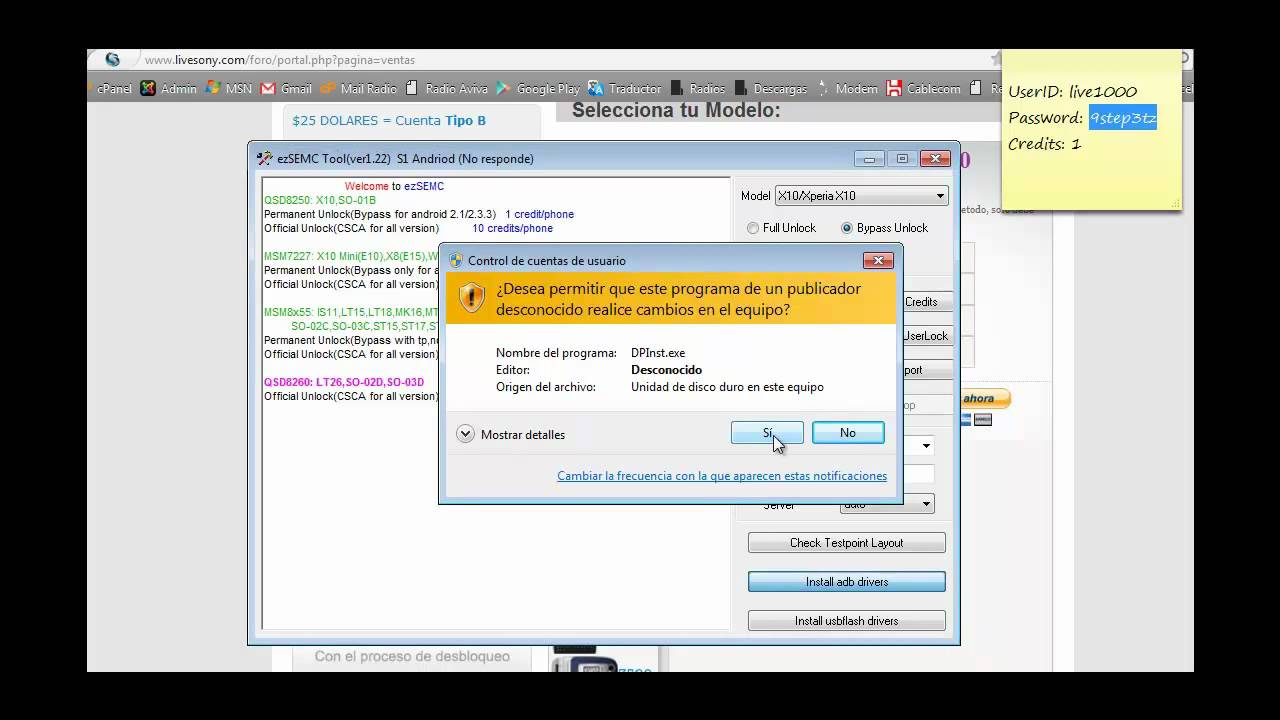Close the Control de cuentas de usuario dialog
The image size is (1280, 720).
877,260
